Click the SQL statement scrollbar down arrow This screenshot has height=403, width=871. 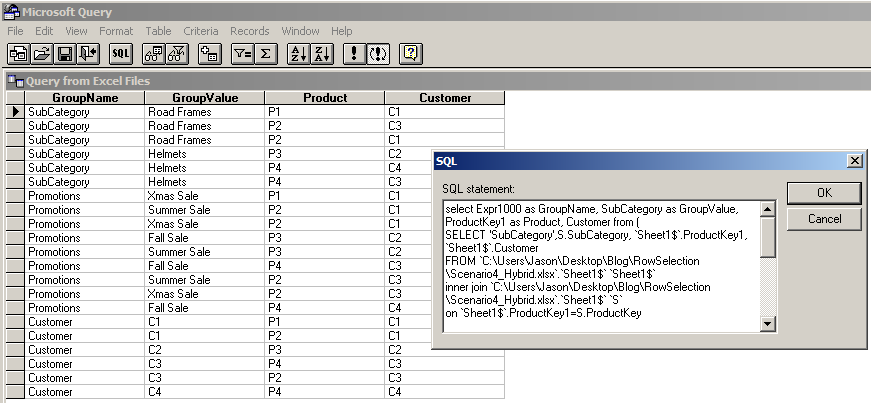tap(768, 324)
